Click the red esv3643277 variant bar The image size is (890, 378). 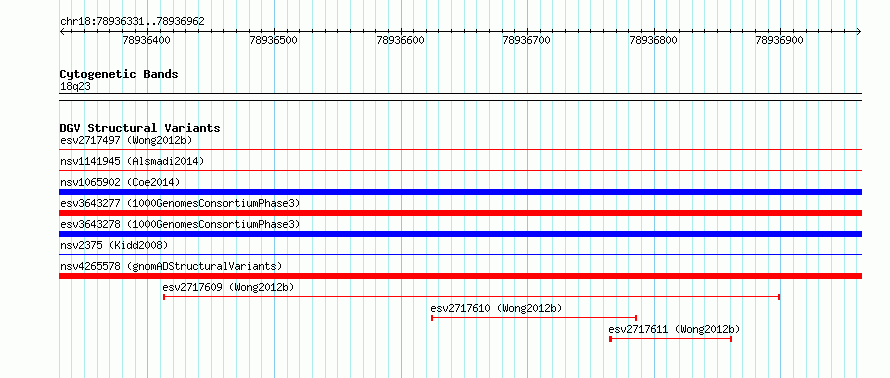pos(460,213)
